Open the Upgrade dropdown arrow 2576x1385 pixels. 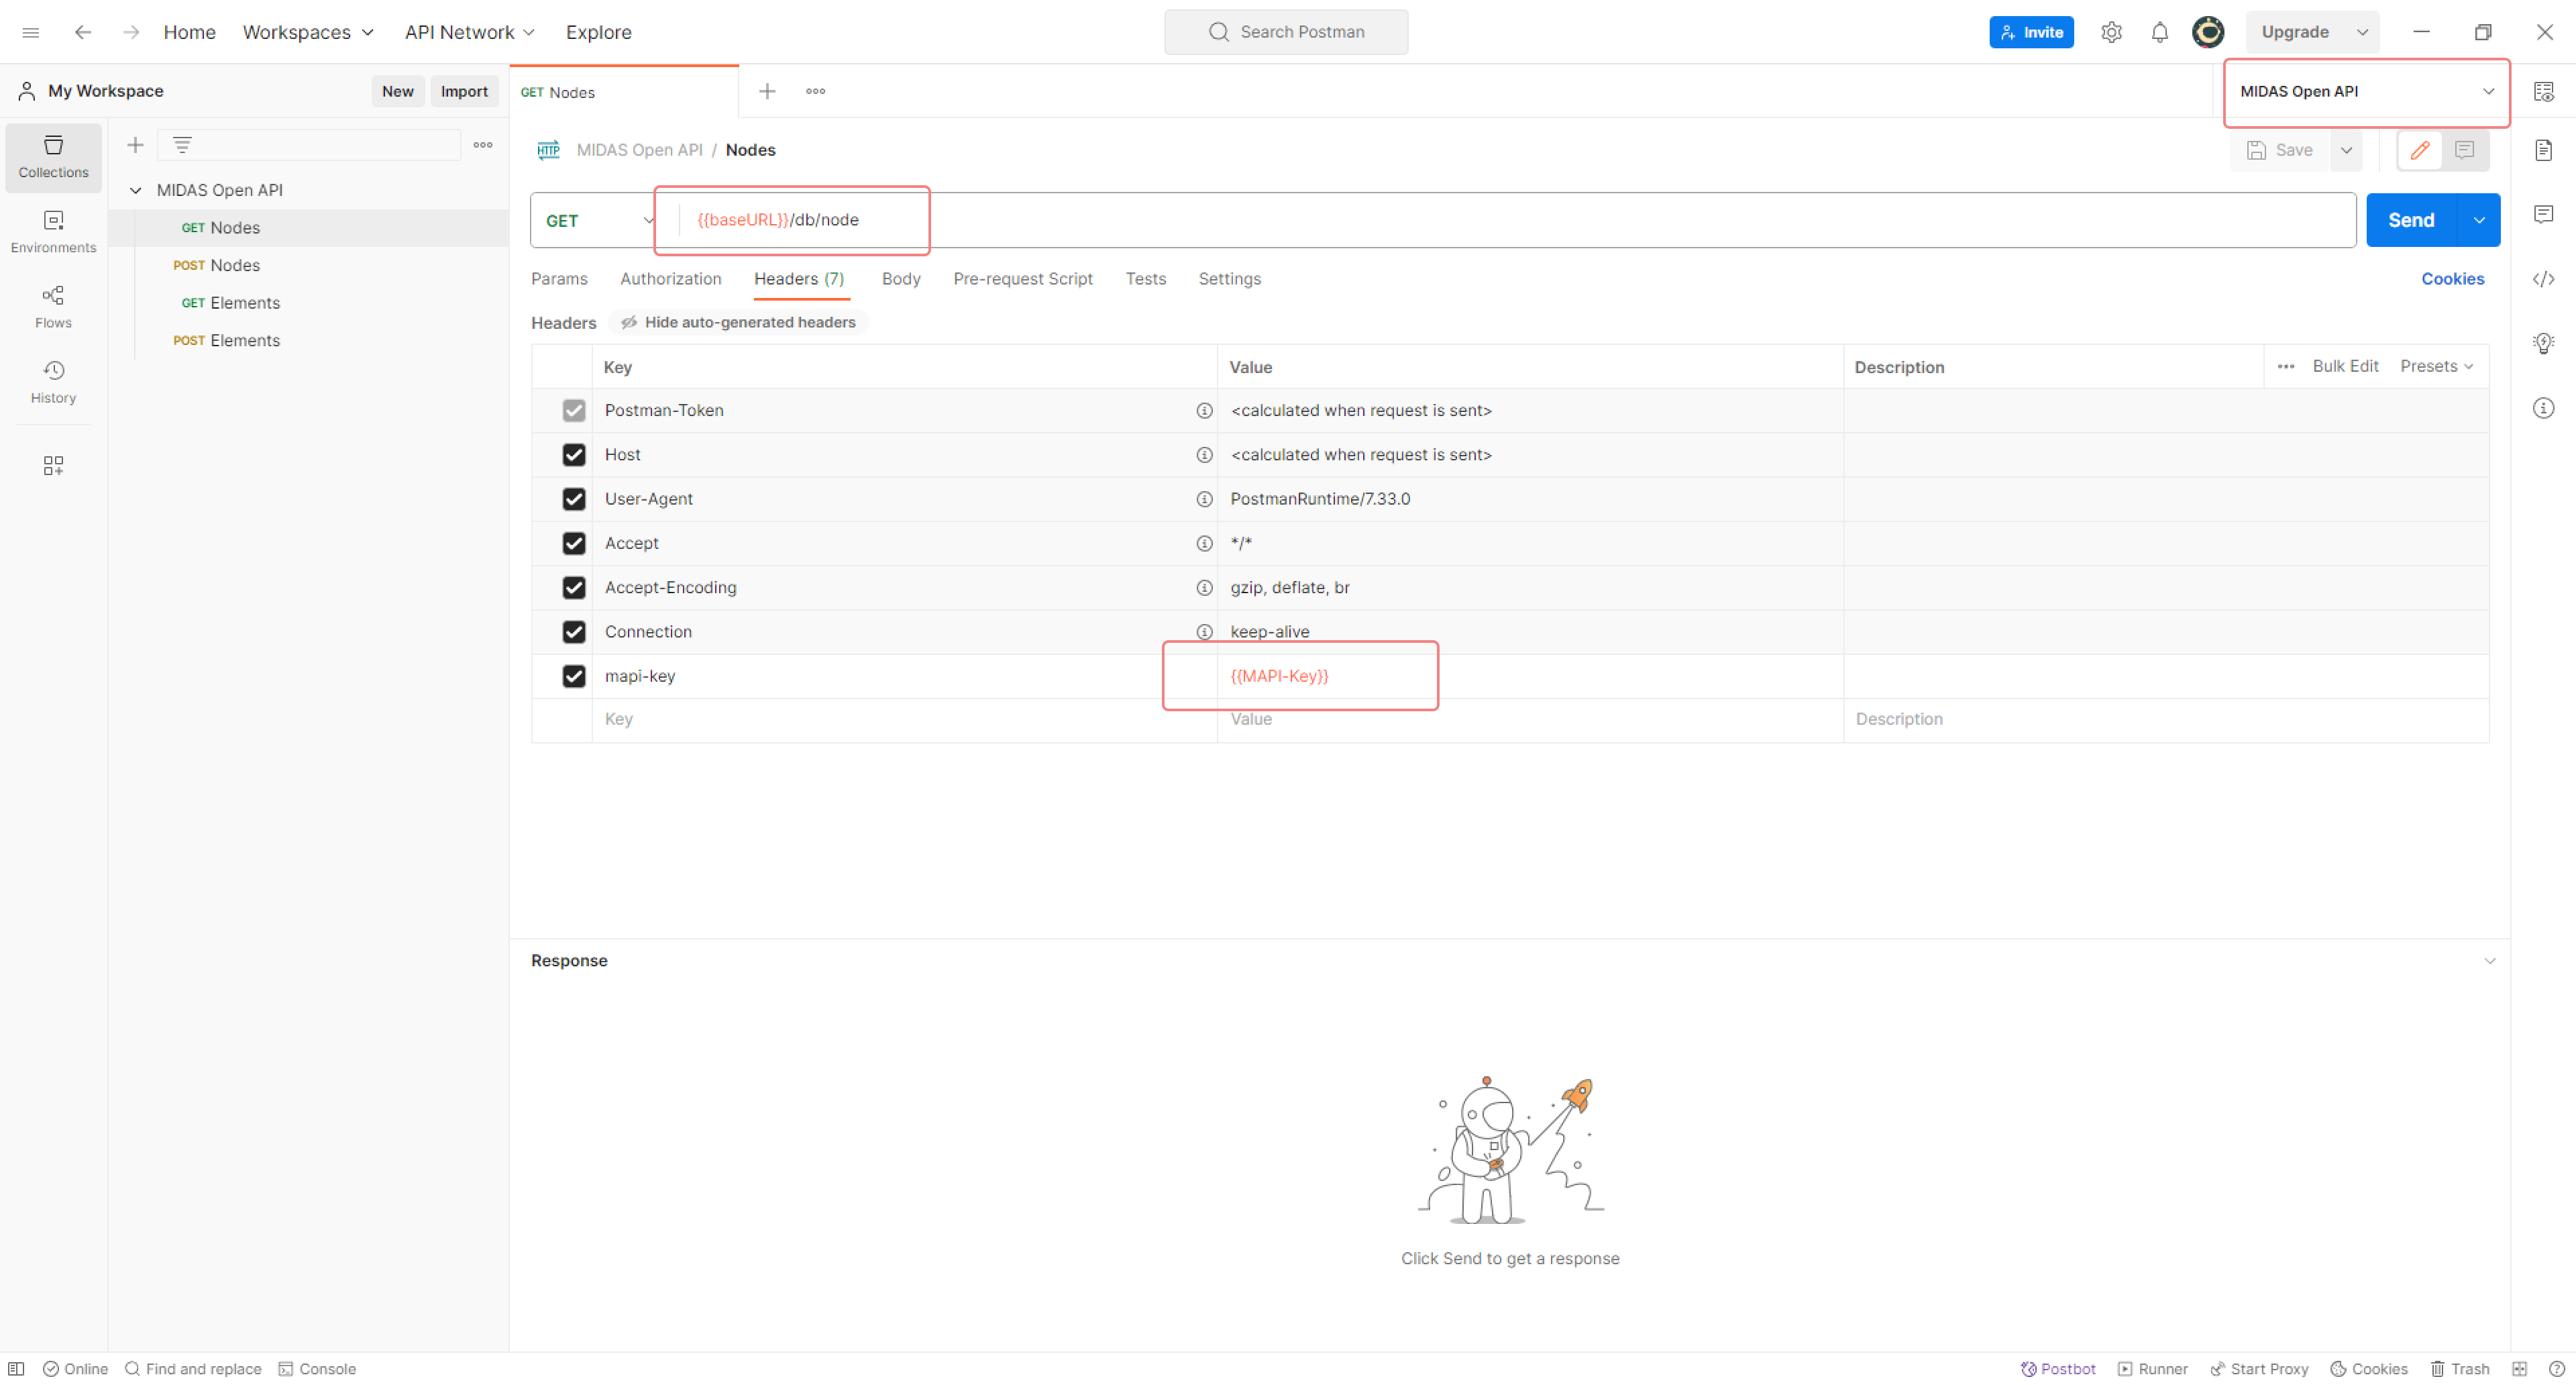(2362, 32)
